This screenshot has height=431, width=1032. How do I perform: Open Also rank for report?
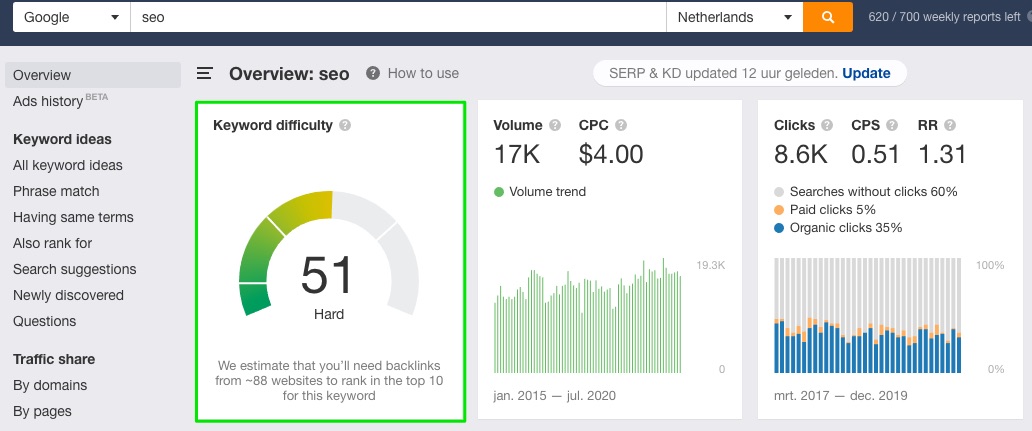coord(53,243)
